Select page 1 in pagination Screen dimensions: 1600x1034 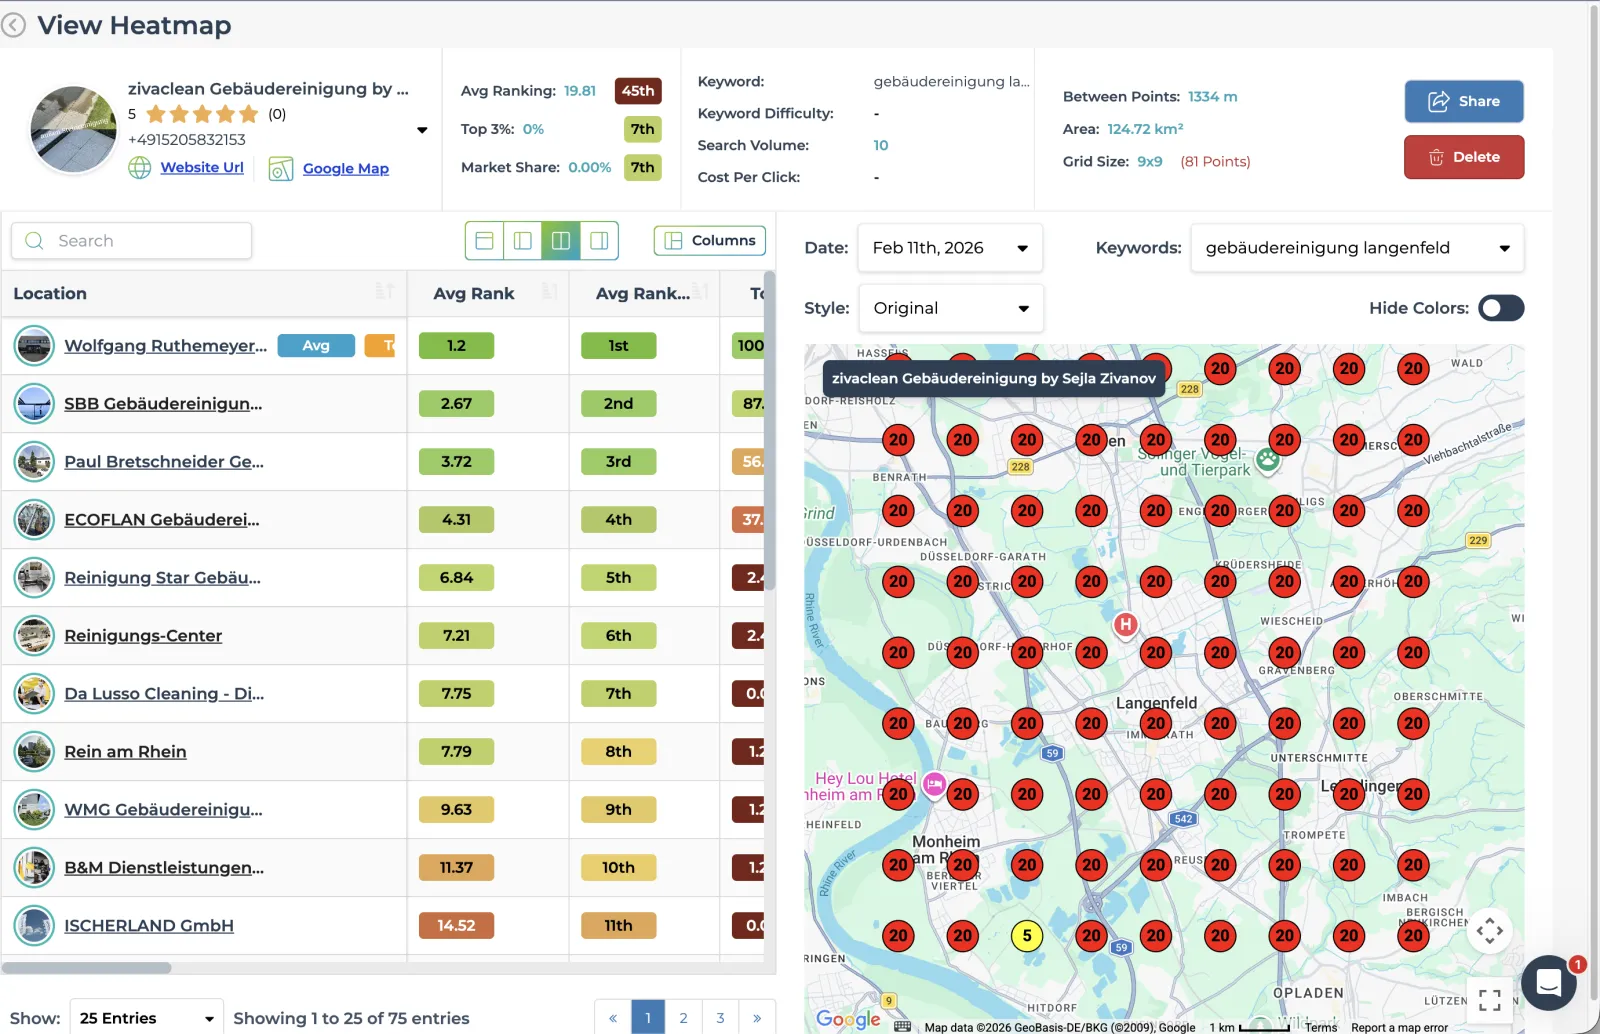point(648,1018)
